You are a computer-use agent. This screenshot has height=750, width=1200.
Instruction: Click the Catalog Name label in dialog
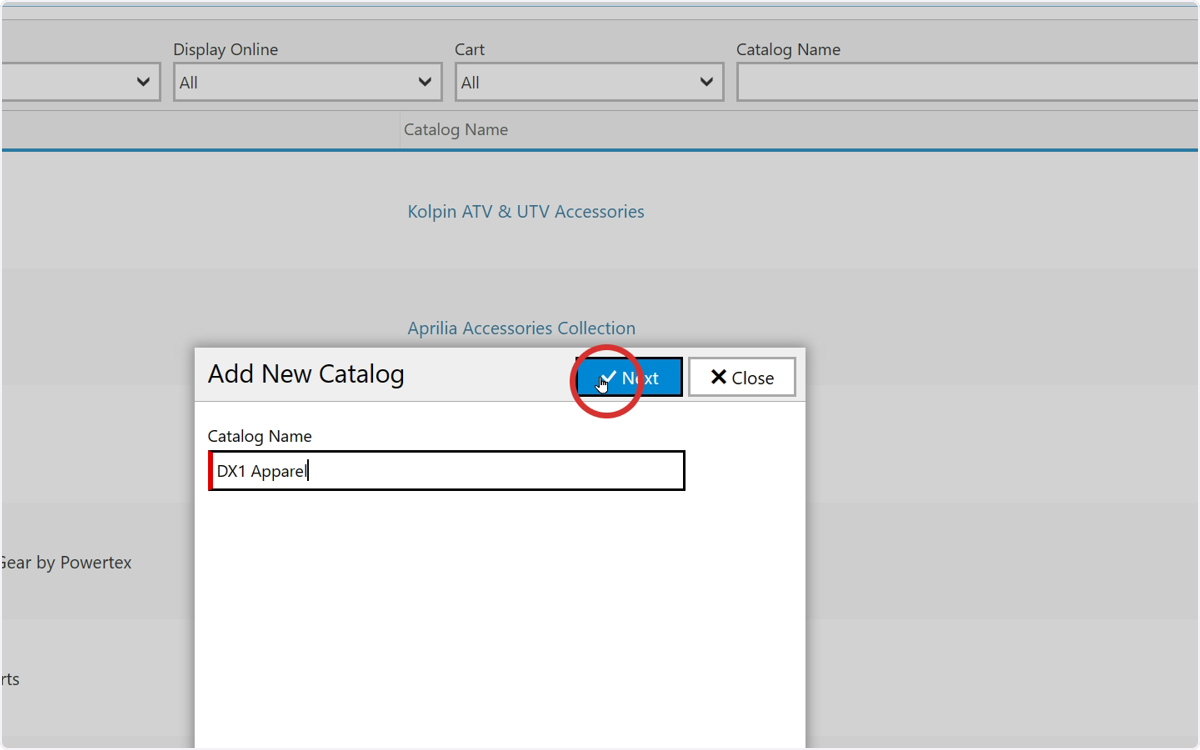260,436
